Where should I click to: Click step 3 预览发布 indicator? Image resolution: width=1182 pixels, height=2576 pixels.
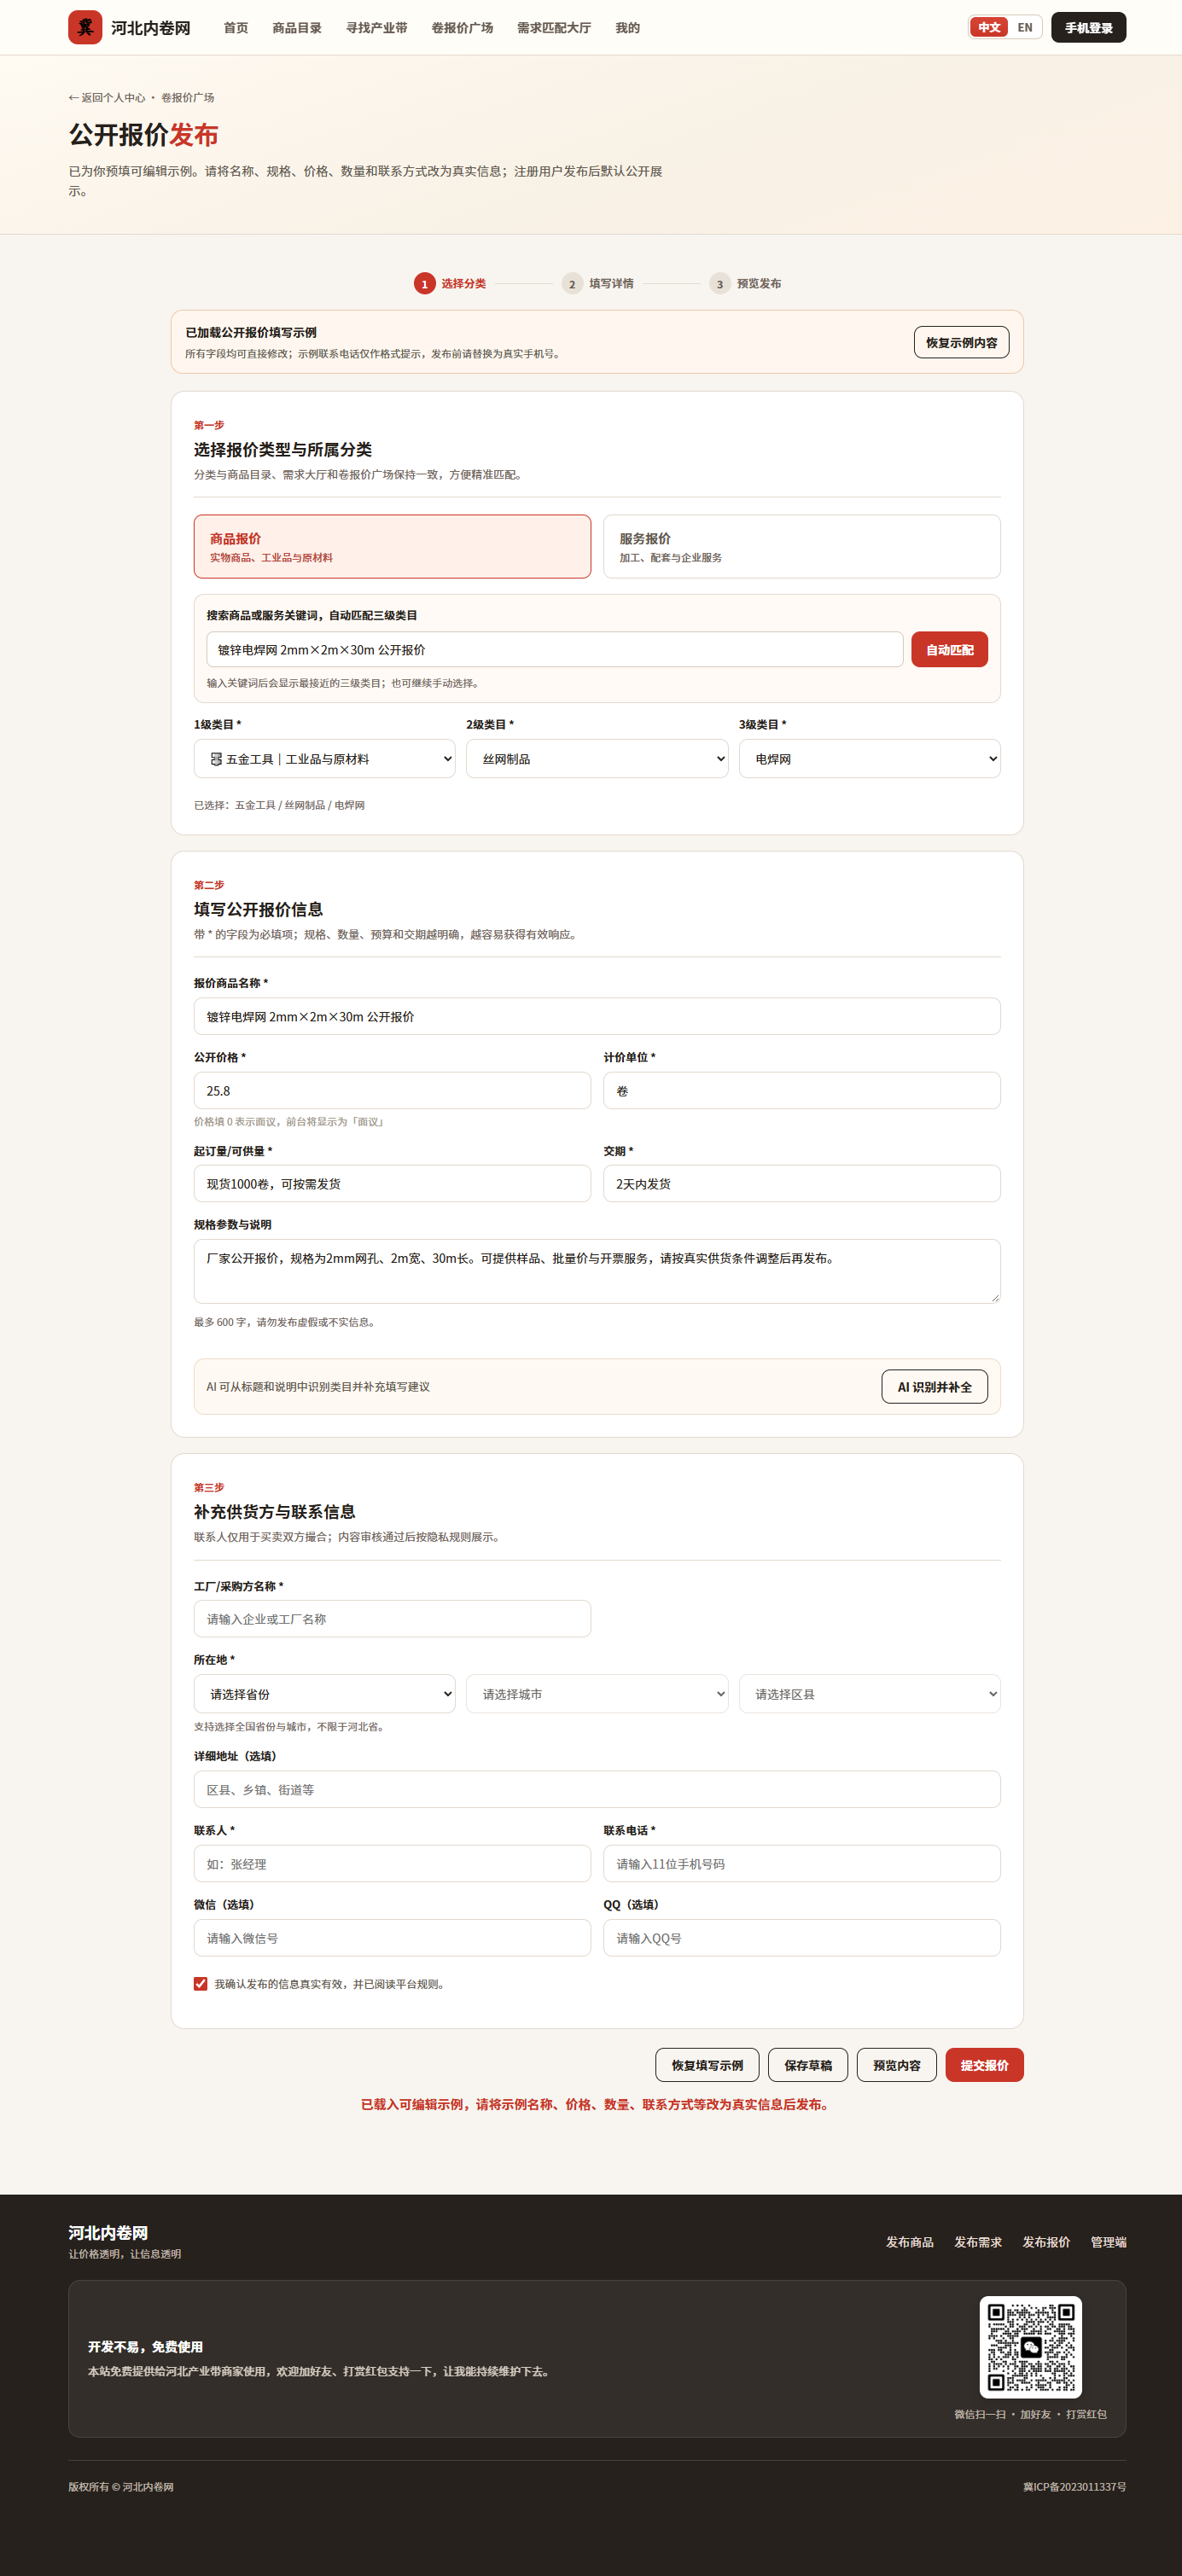pos(745,284)
